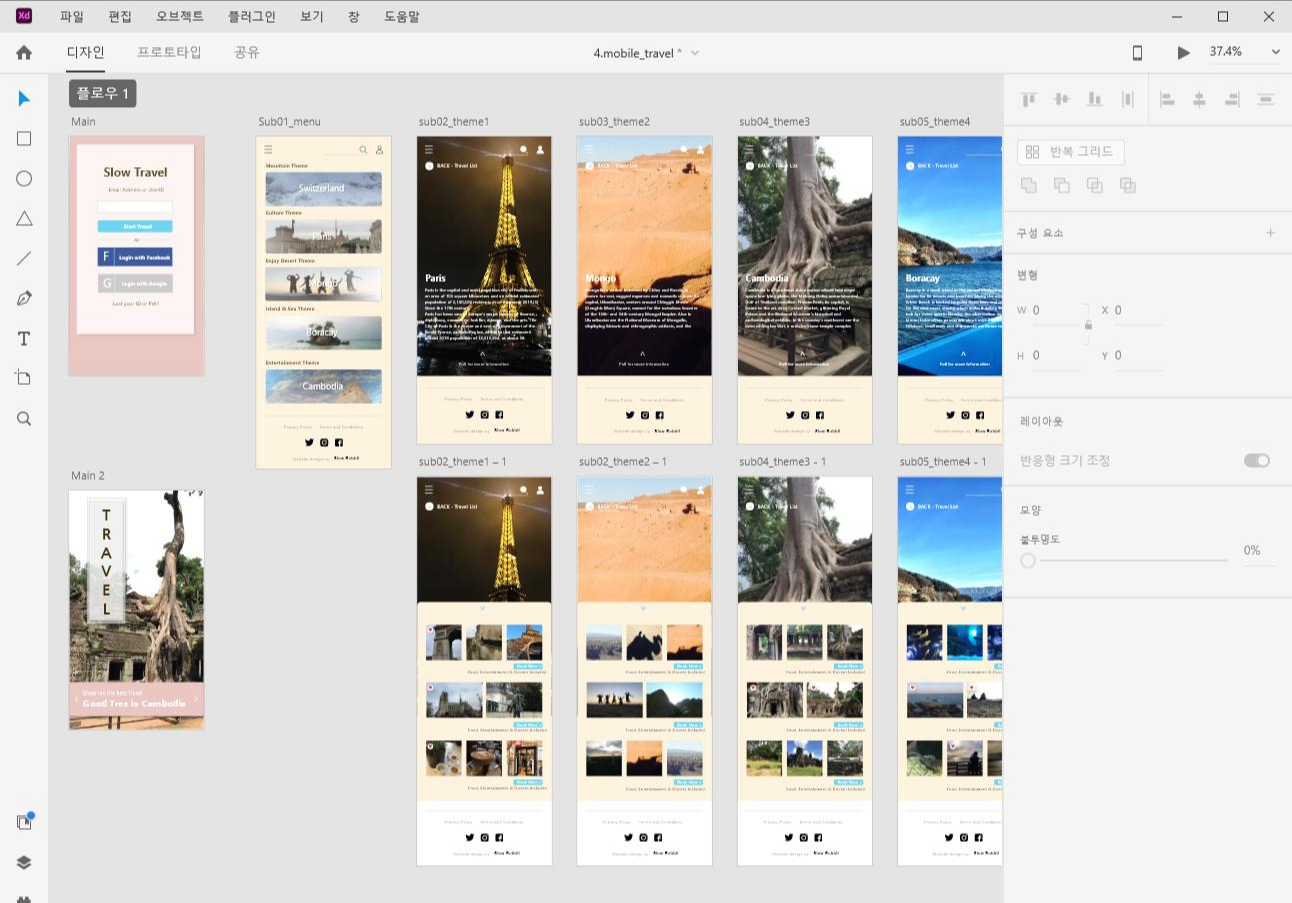Image resolution: width=1292 pixels, height=903 pixels.
Task: Click the opacity slider handle
Action: coord(1028,561)
